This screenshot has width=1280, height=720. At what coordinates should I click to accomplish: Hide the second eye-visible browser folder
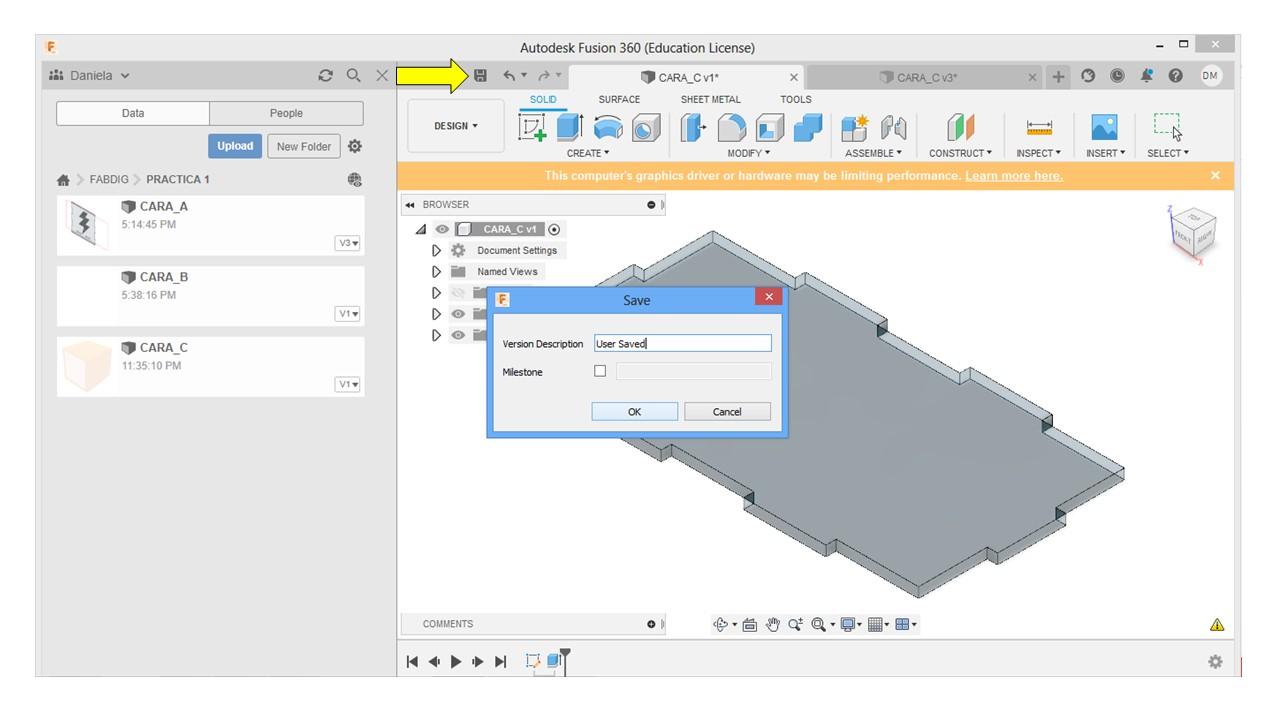[458, 314]
